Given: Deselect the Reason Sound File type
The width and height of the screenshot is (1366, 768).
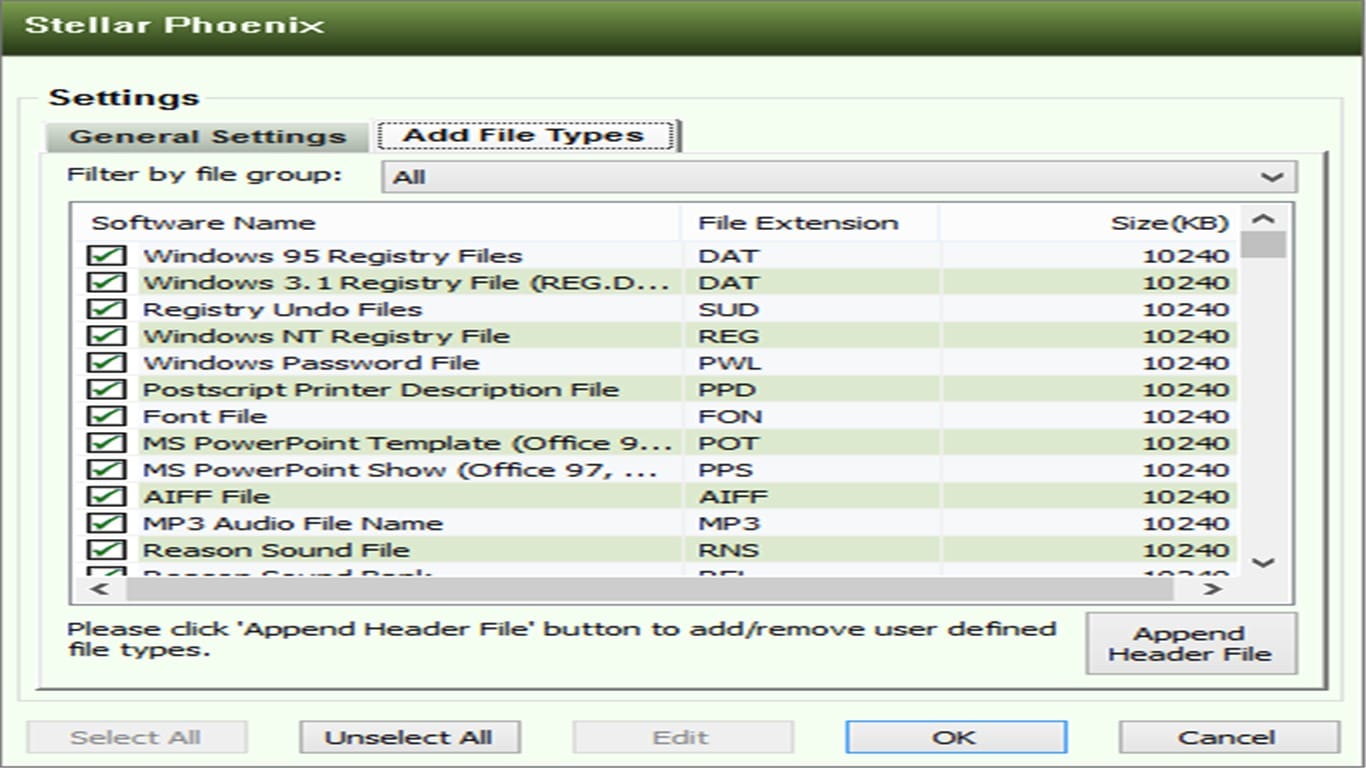Looking at the screenshot, I should [x=106, y=549].
